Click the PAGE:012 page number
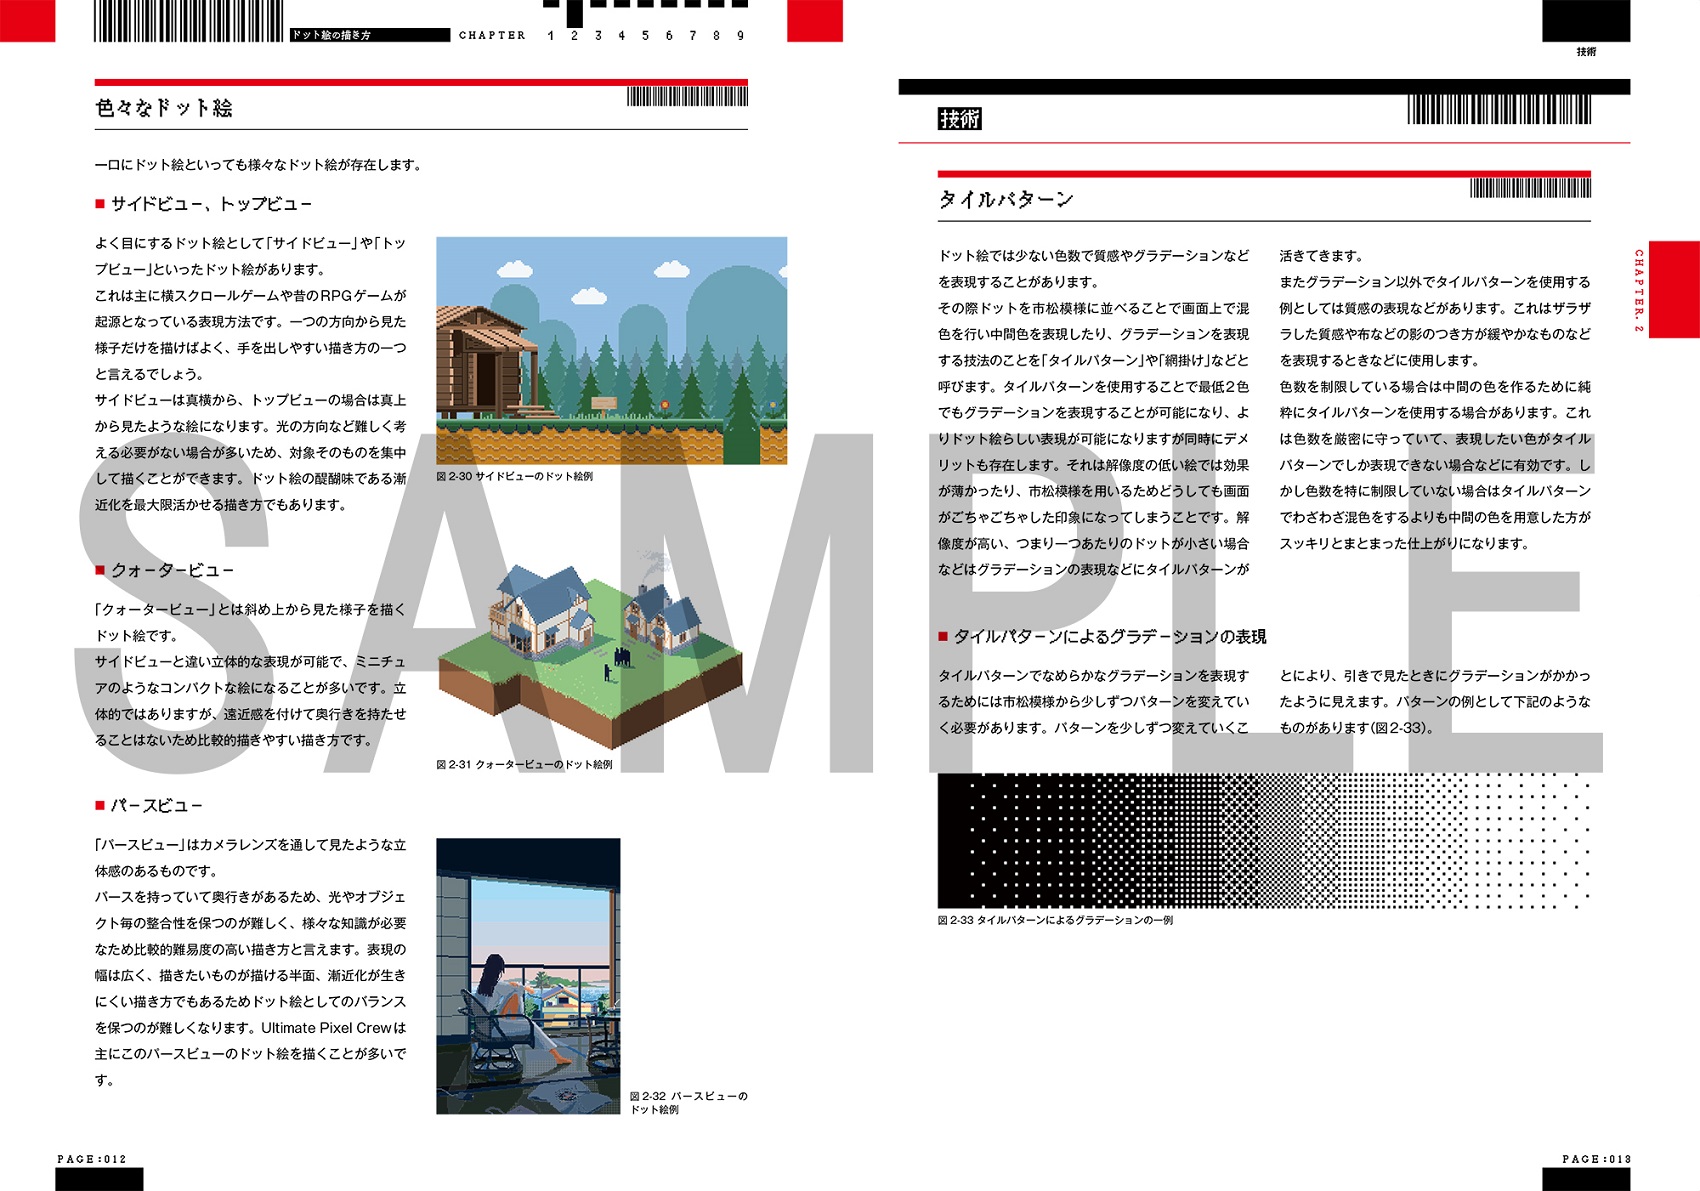The image size is (1700, 1191). tap(92, 1159)
